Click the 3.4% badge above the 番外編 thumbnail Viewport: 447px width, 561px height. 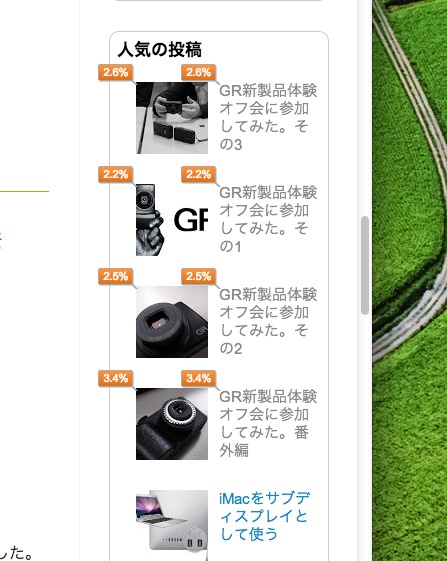tap(115, 379)
